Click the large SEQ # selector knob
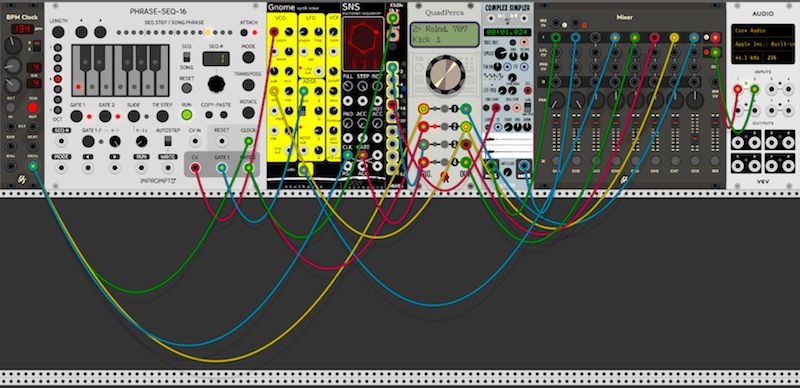This screenshot has height=388, width=800. coord(216,84)
